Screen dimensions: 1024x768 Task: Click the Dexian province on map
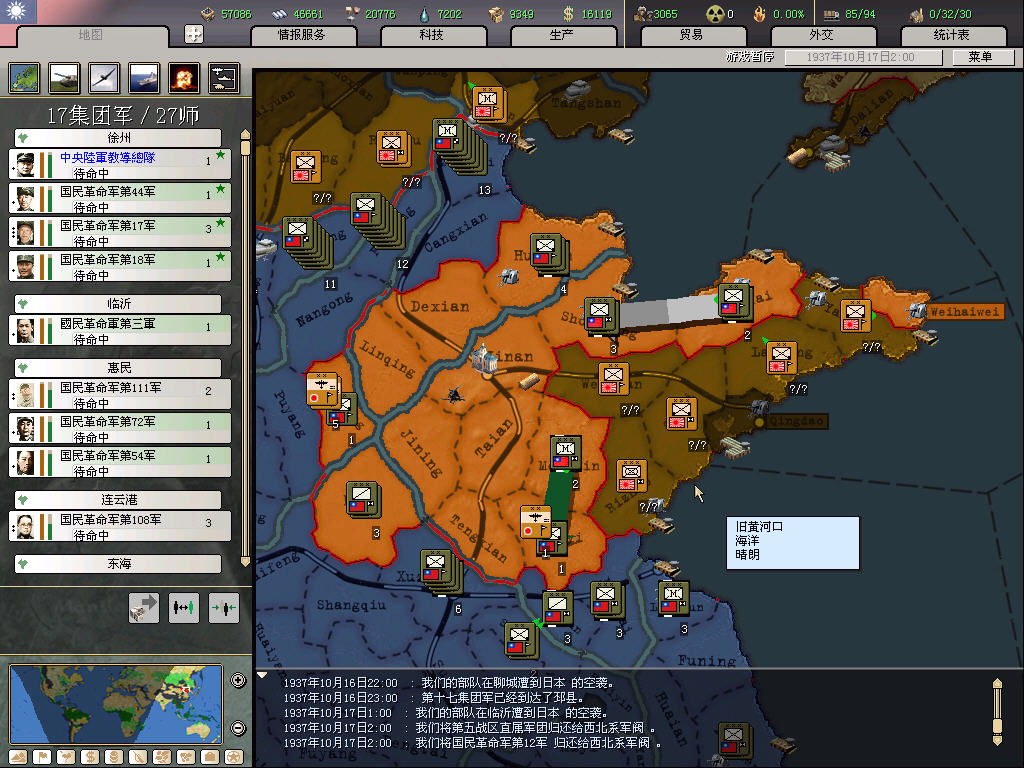440,306
